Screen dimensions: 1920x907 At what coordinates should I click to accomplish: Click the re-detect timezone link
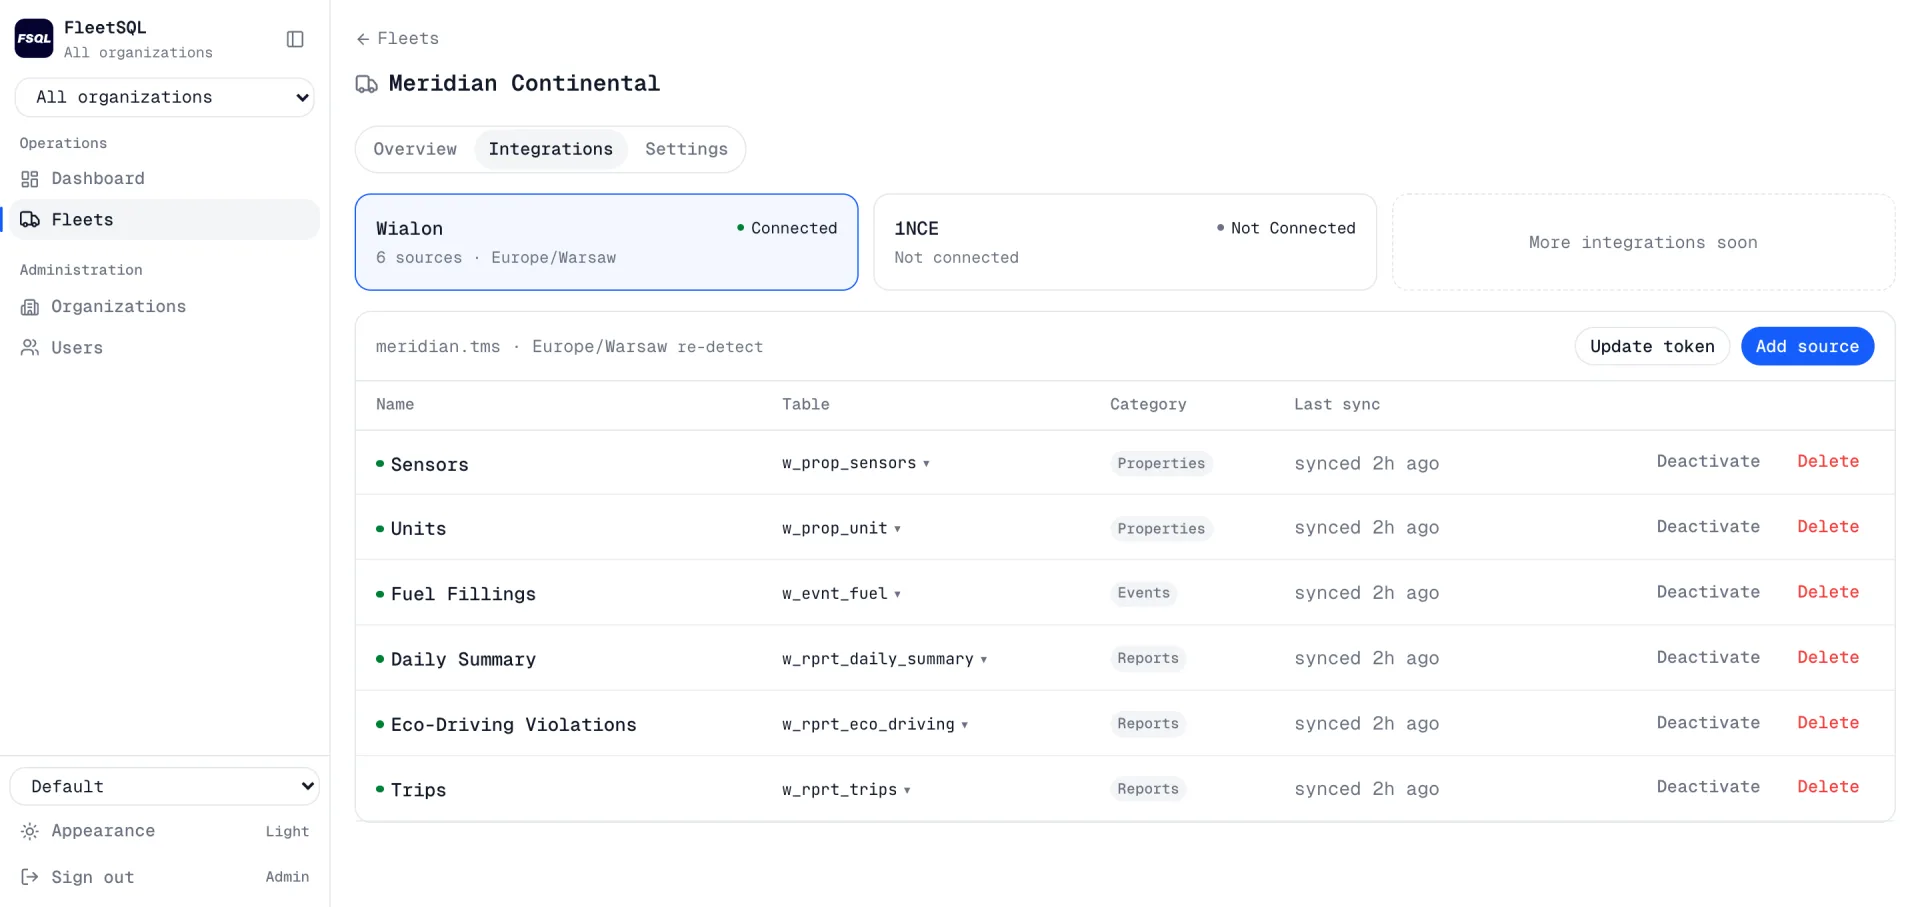coord(720,347)
